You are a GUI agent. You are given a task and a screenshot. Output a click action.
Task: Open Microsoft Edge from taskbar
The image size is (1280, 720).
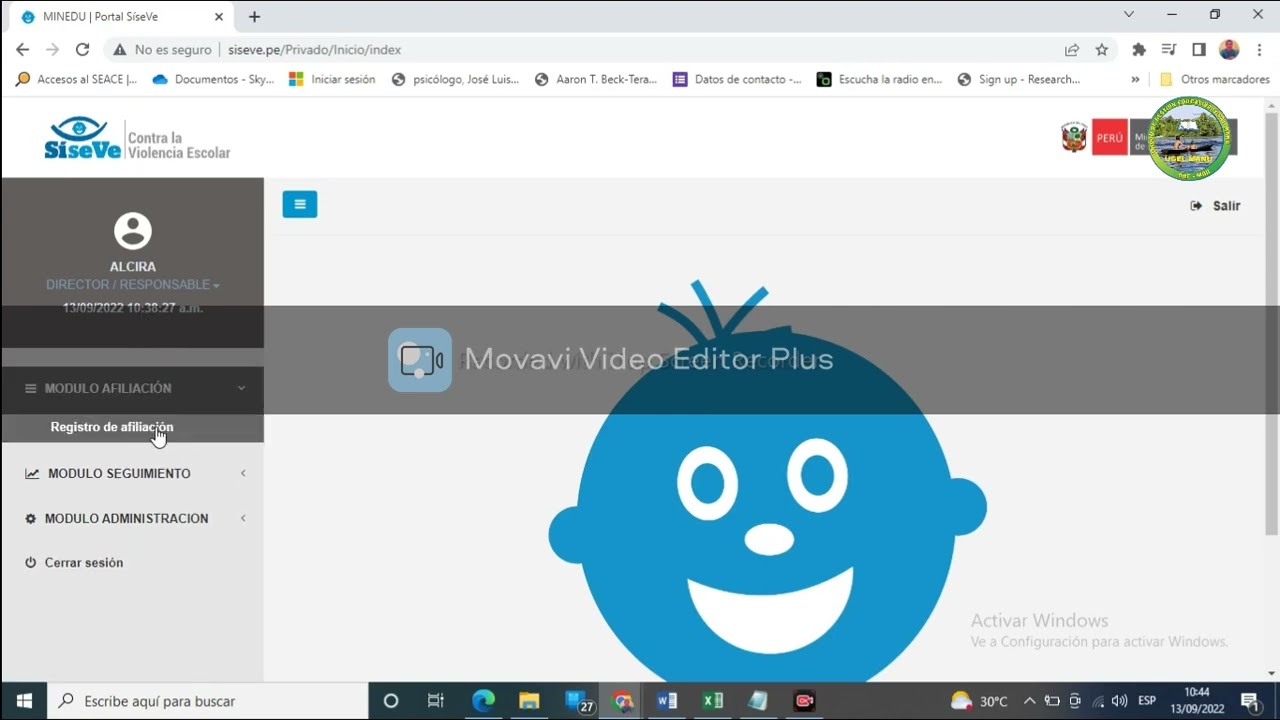click(x=483, y=701)
